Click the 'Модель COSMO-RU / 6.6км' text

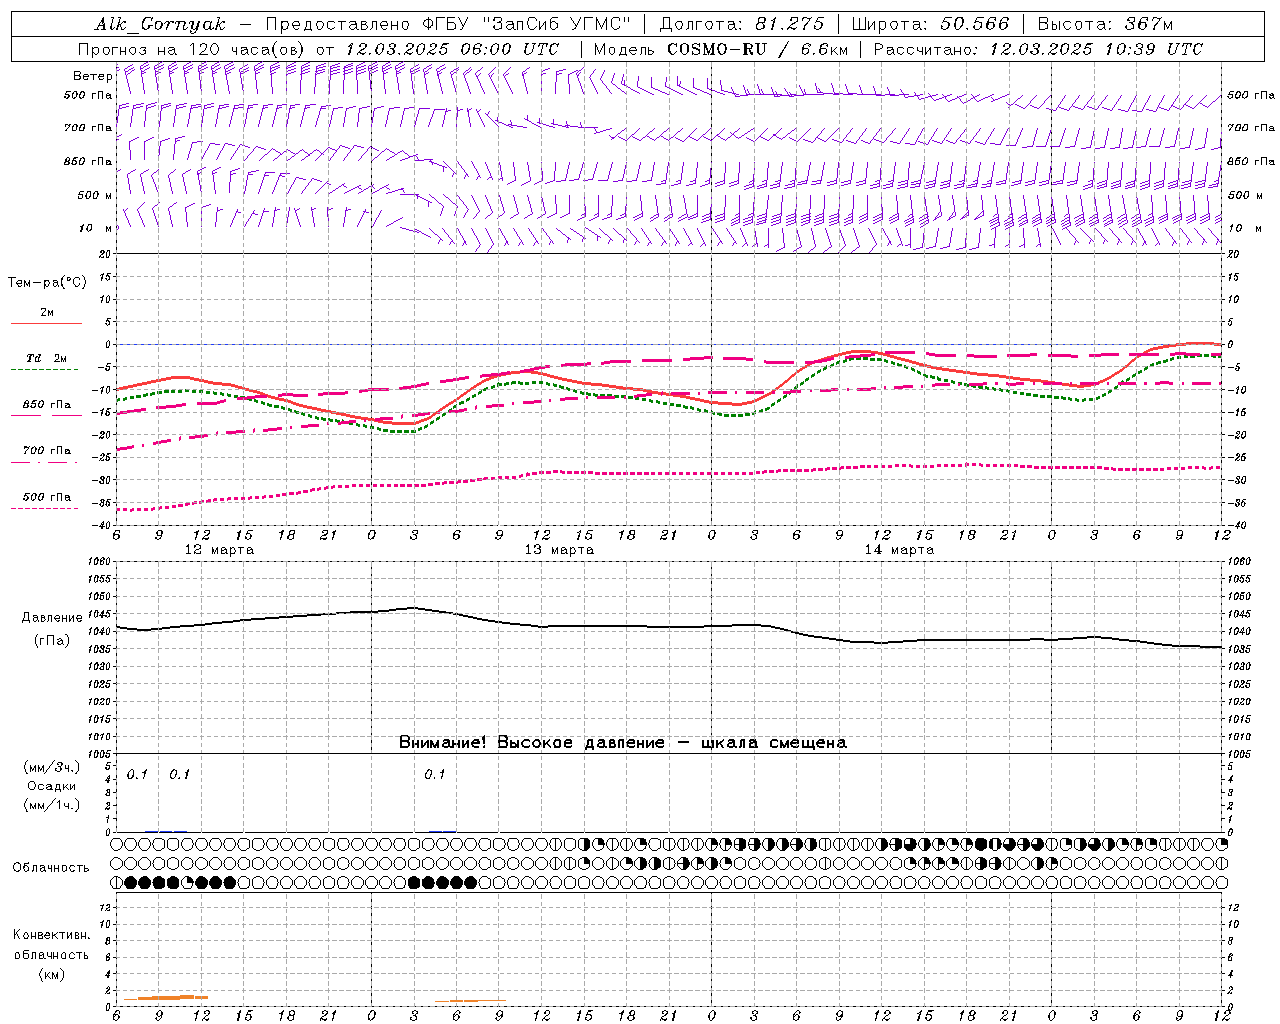point(720,49)
